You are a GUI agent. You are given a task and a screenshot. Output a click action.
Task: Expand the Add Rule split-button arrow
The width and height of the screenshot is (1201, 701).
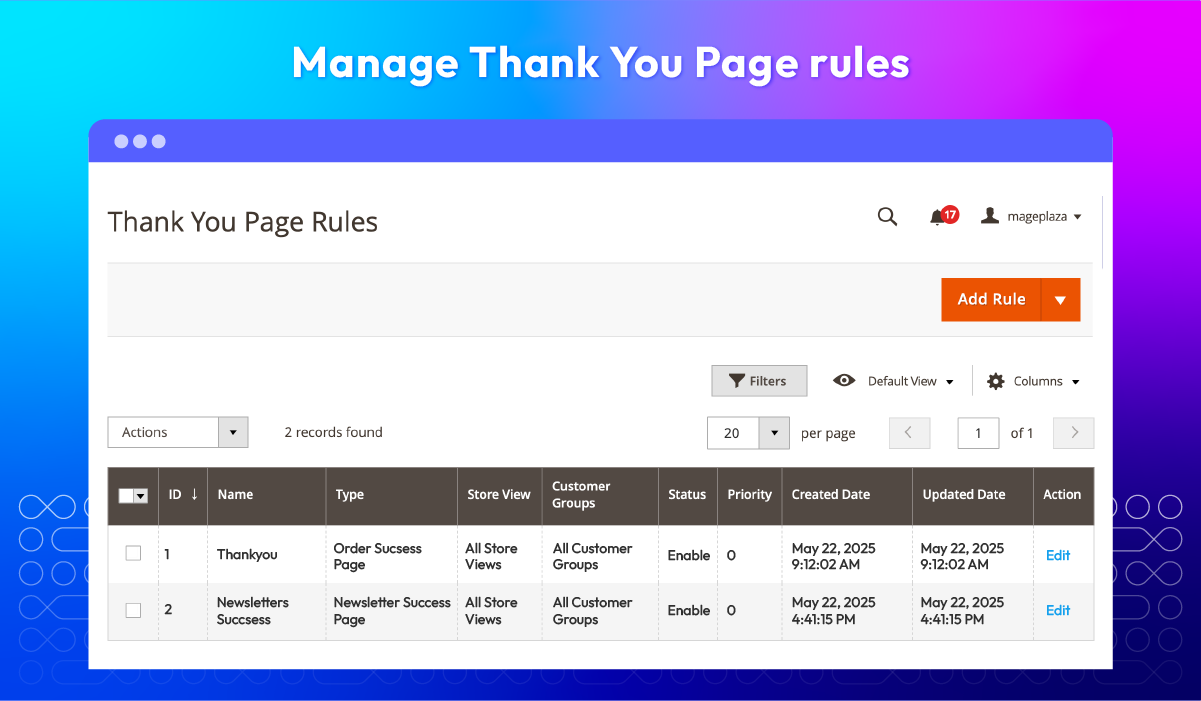(1060, 300)
